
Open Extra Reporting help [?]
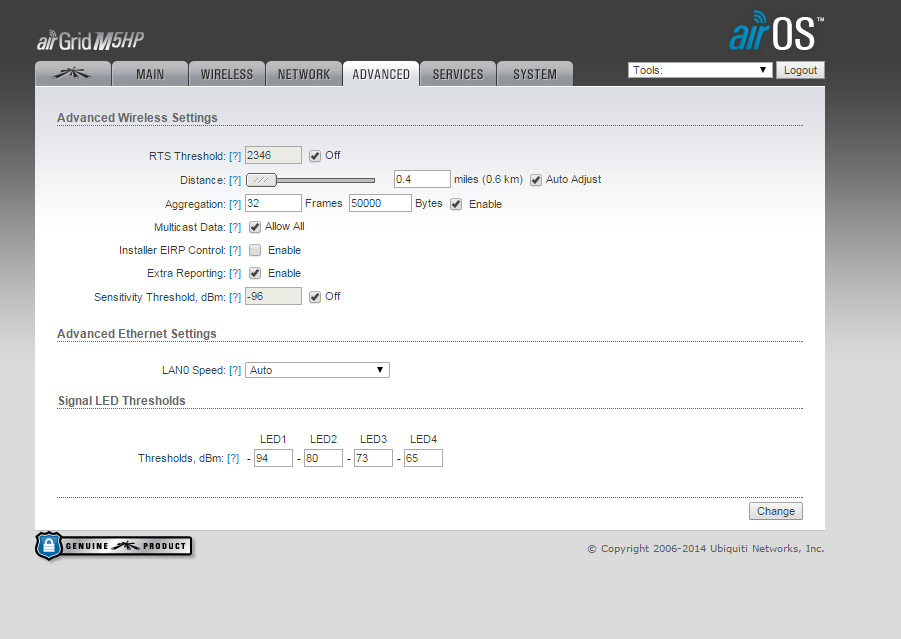click(235, 274)
